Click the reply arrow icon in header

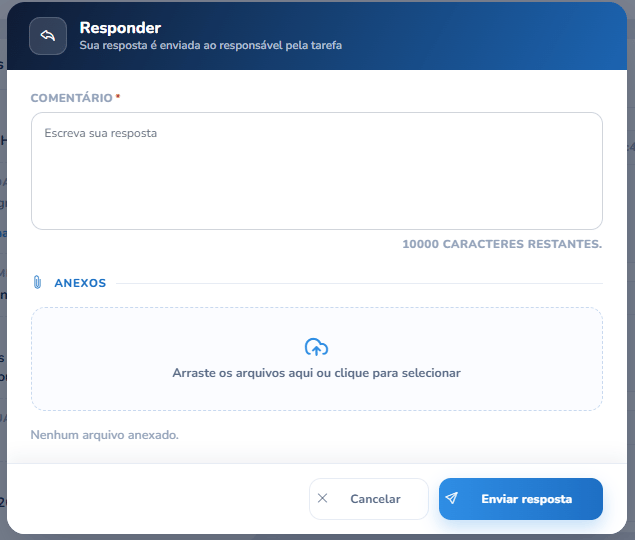48,36
